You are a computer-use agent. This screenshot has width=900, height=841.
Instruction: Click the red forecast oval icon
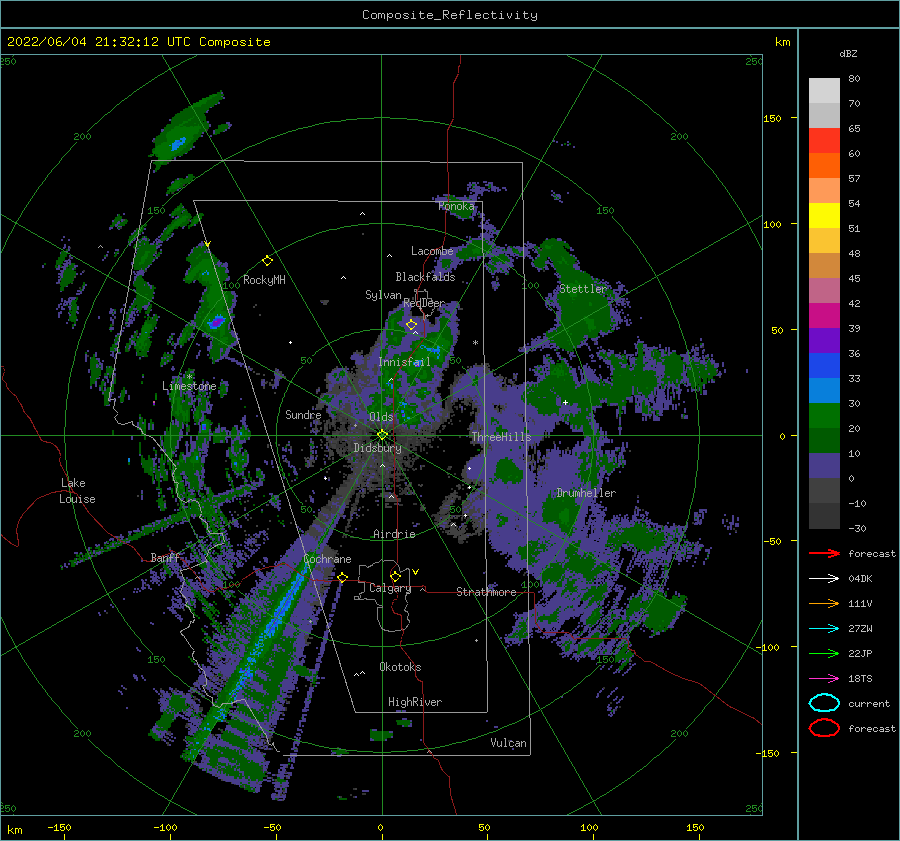(x=824, y=728)
